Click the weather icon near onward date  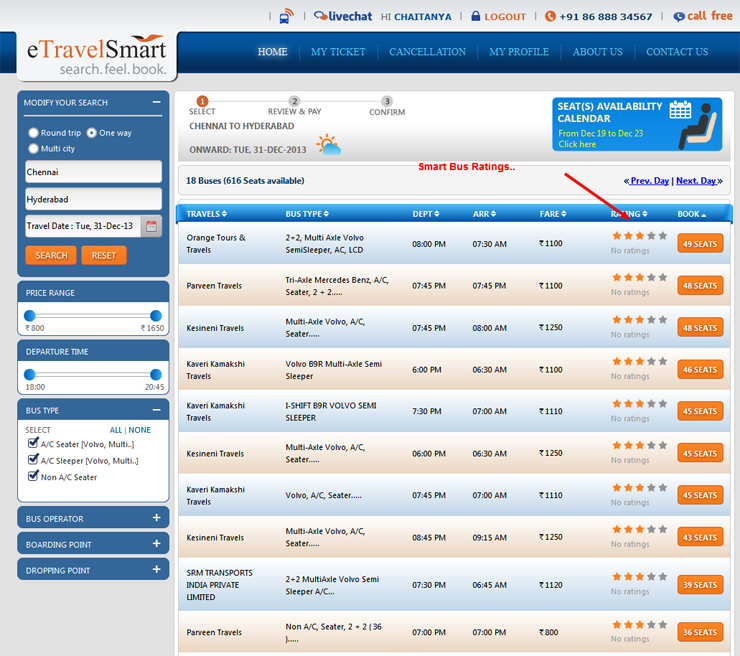329,146
